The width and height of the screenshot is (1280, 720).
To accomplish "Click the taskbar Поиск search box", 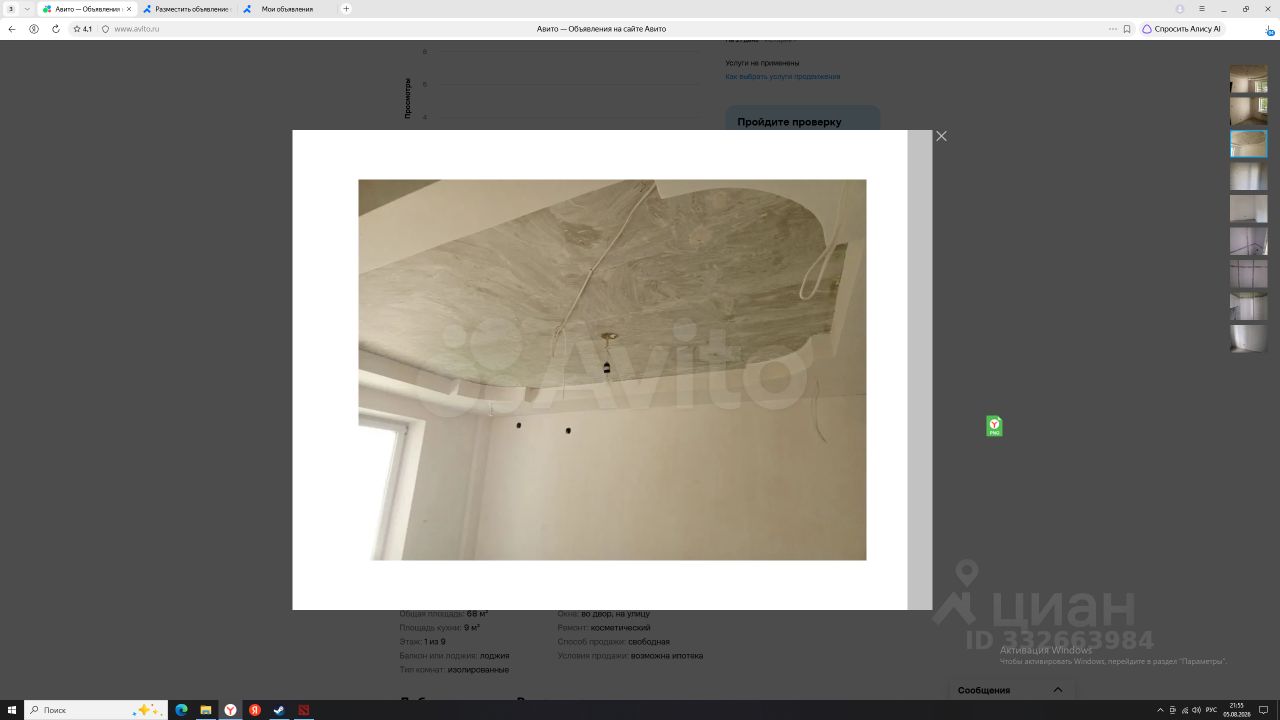I will point(96,710).
